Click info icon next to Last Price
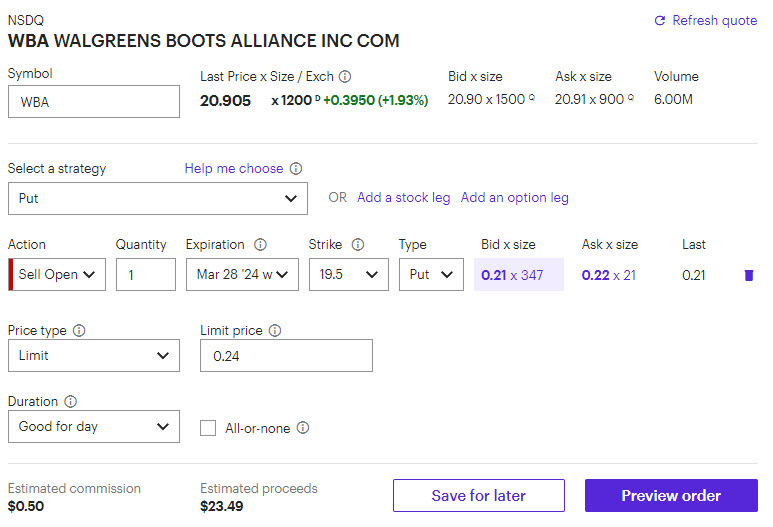The image size is (773, 527). 345,77
